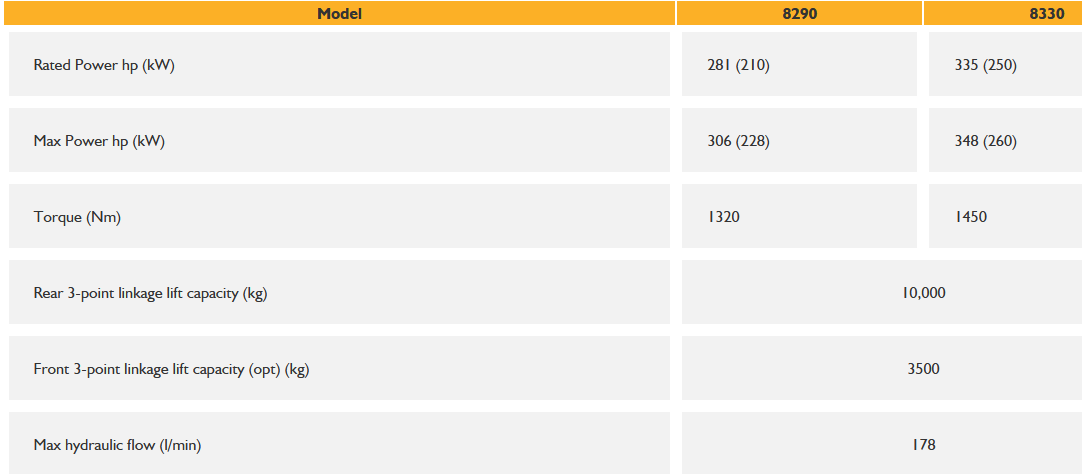Click the Model column header
The height and width of the screenshot is (474, 1082).
[339, 13]
